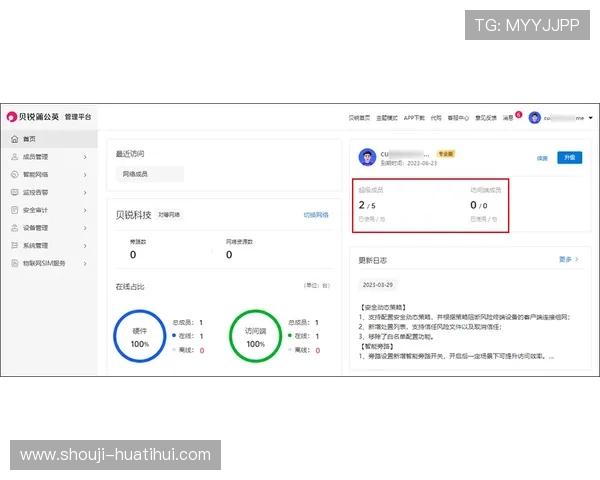Click the device icon beside 设备管理
This screenshot has height=480, width=600.
tap(15, 228)
